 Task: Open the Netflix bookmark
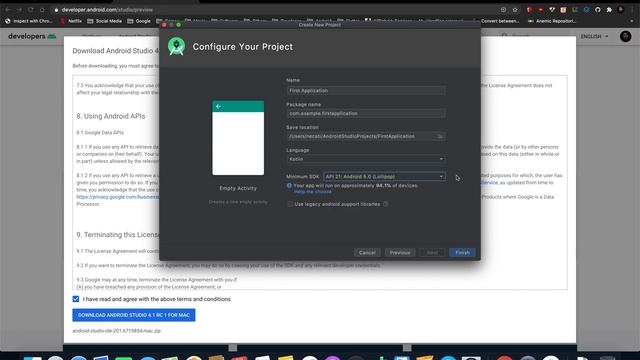[71, 21]
